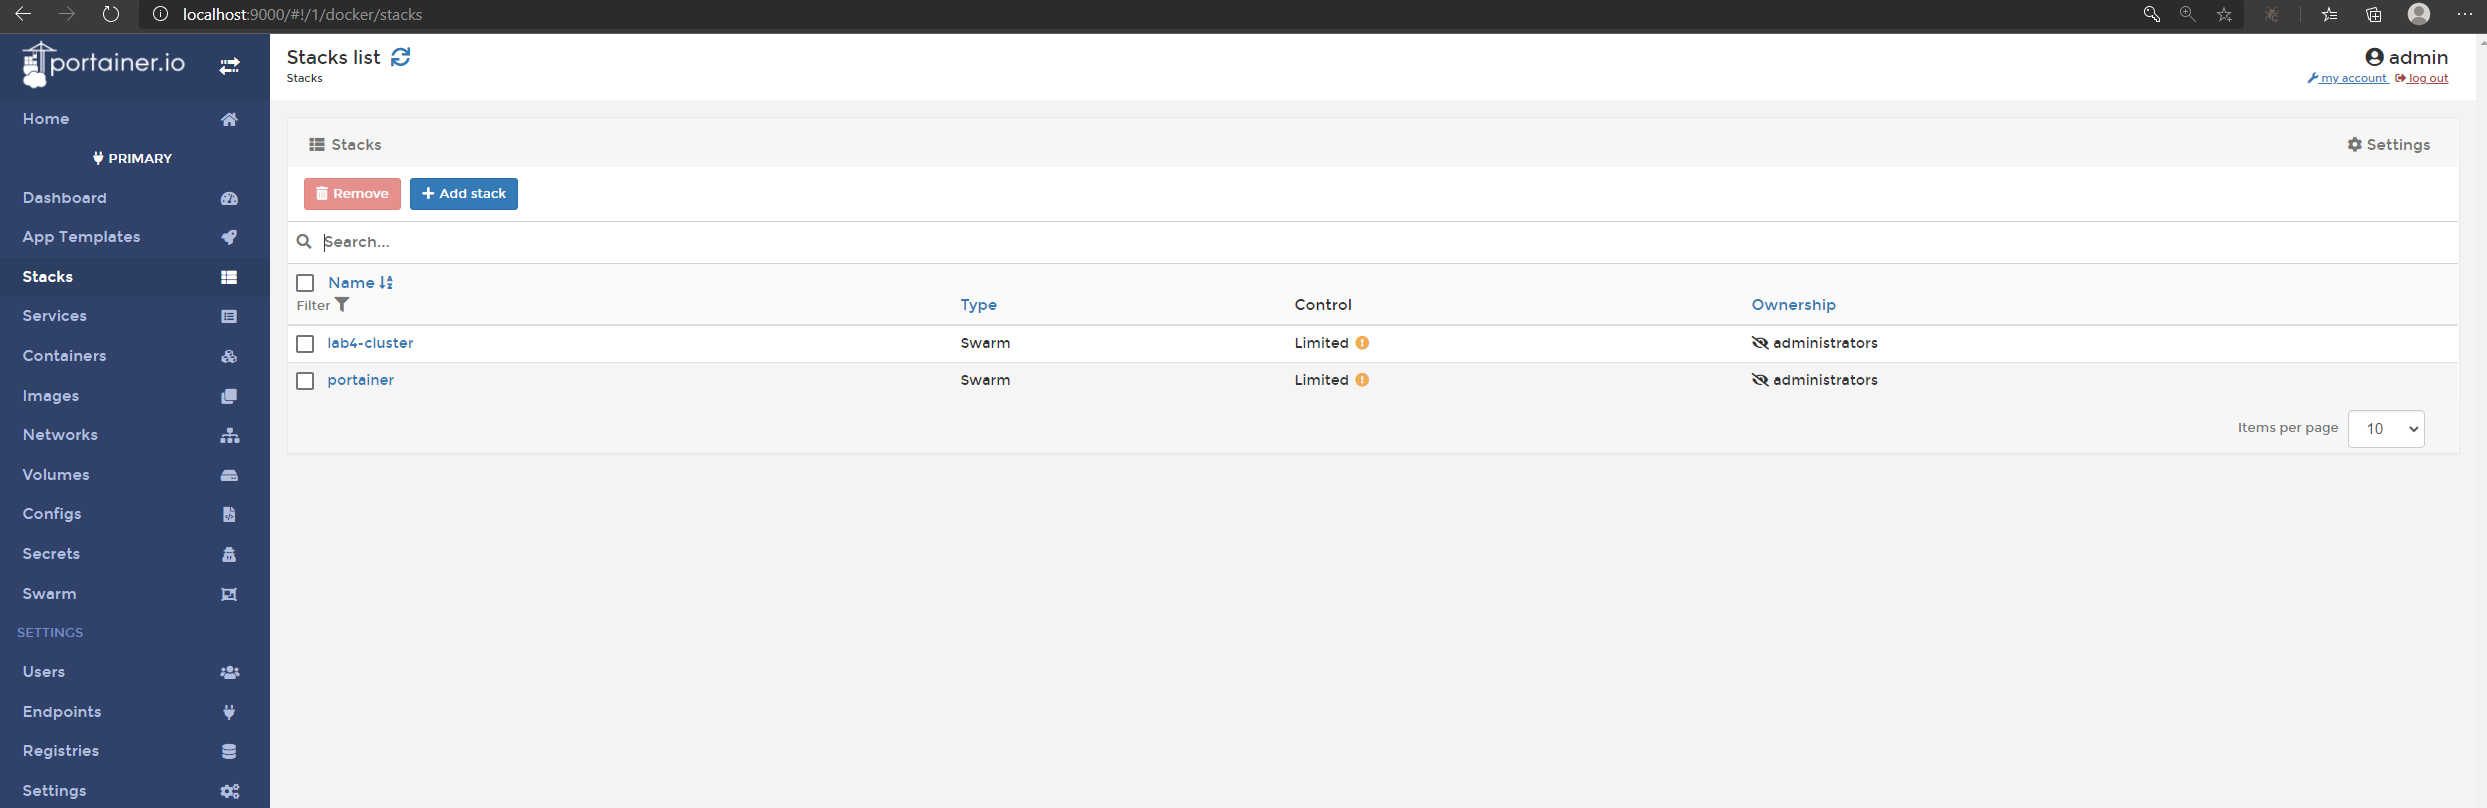This screenshot has width=2487, height=808.
Task: Click the App Templates rocket icon
Action: pos(229,237)
